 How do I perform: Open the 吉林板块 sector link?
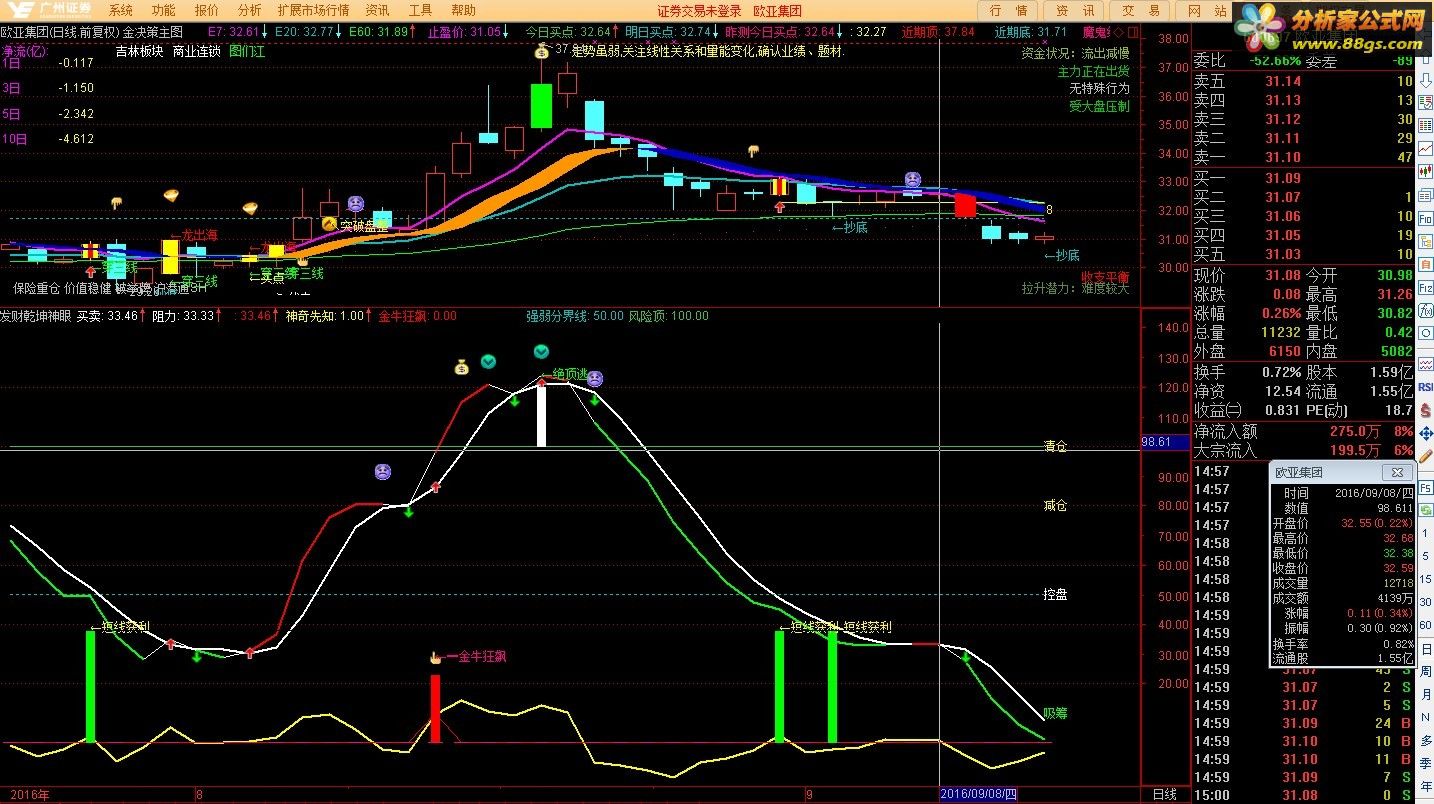140,51
